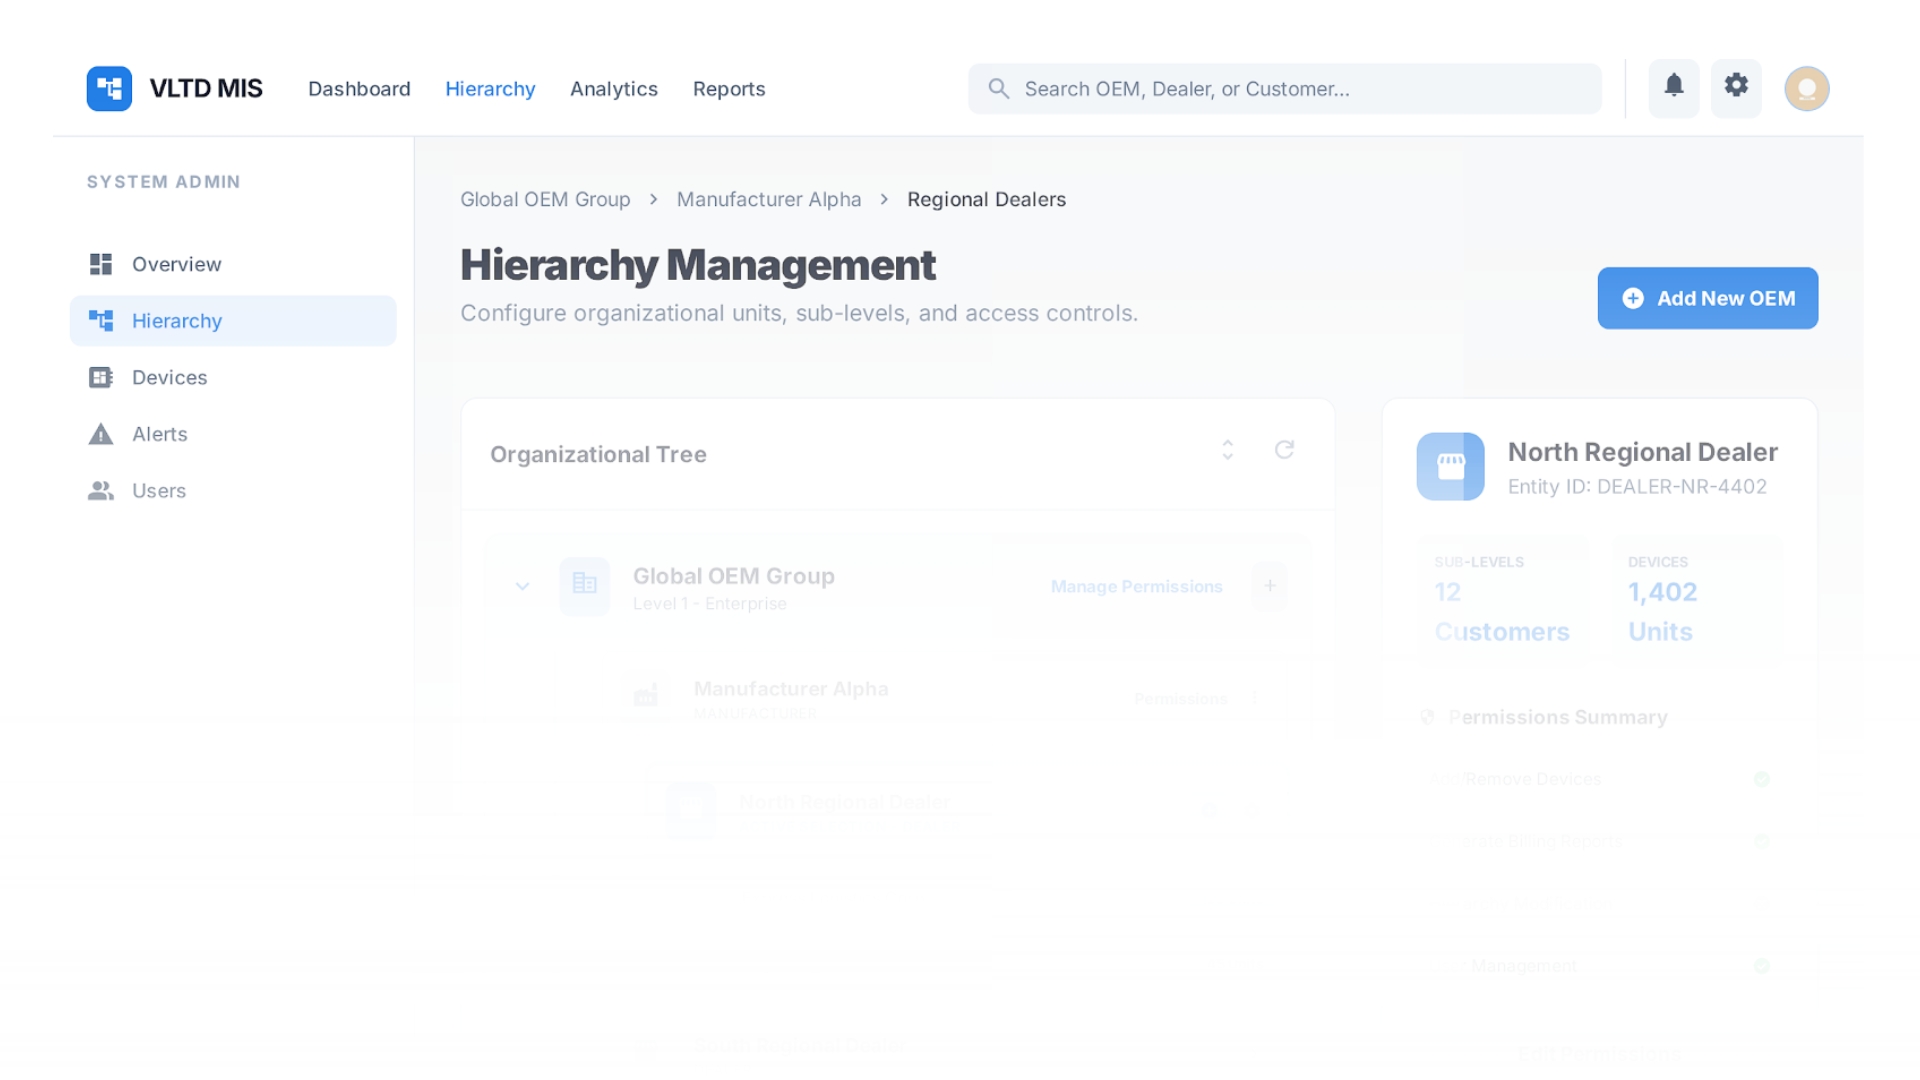Go to Manufacturer Alpha breadcrumb
Screen dimensions: 1920x1080
point(769,199)
